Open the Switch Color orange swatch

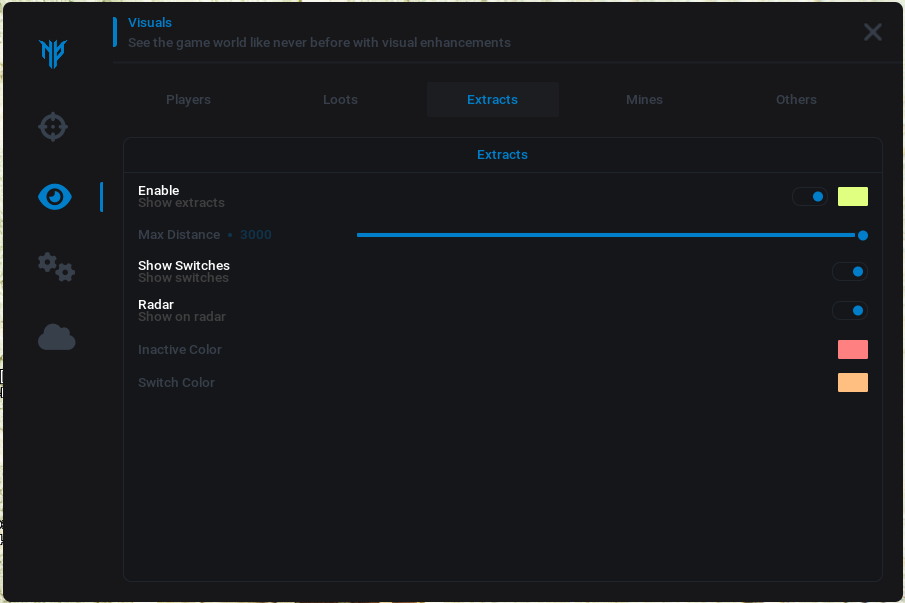click(x=852, y=383)
